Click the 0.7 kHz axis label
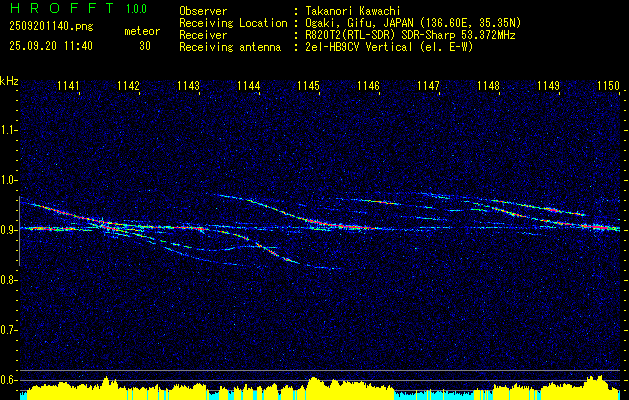This screenshot has width=629, height=400. coord(9,330)
